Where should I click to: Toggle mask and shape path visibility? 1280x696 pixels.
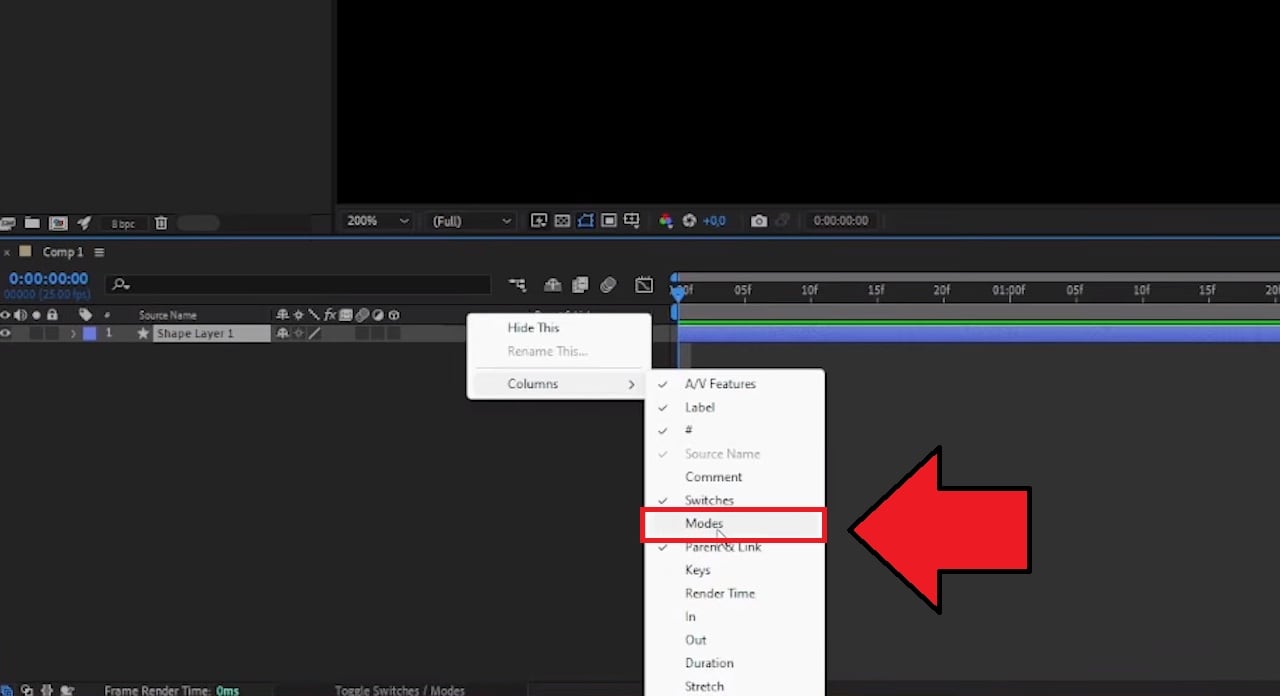click(585, 220)
